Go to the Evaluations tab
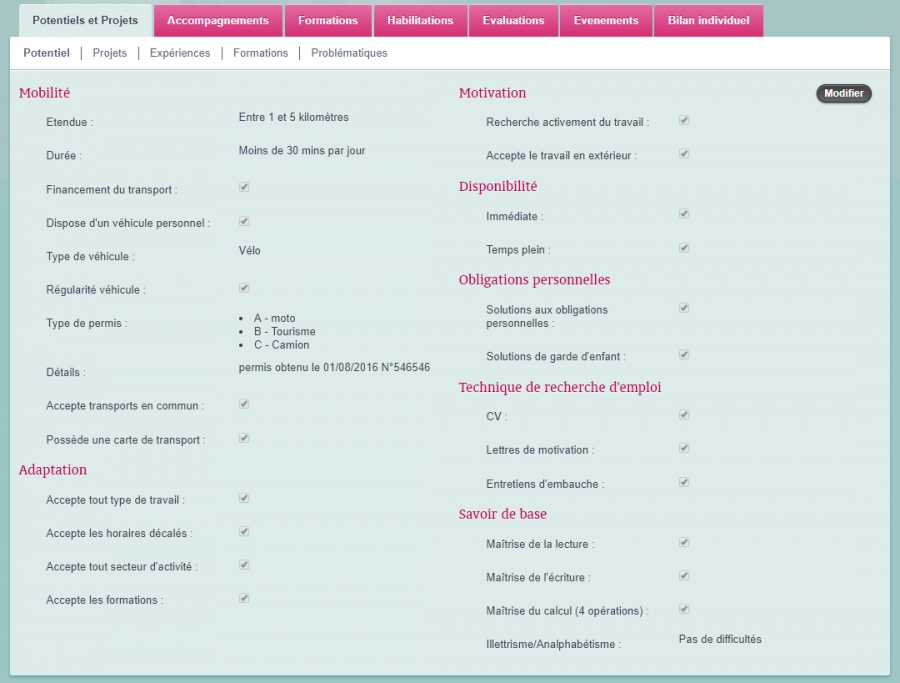 coord(513,21)
